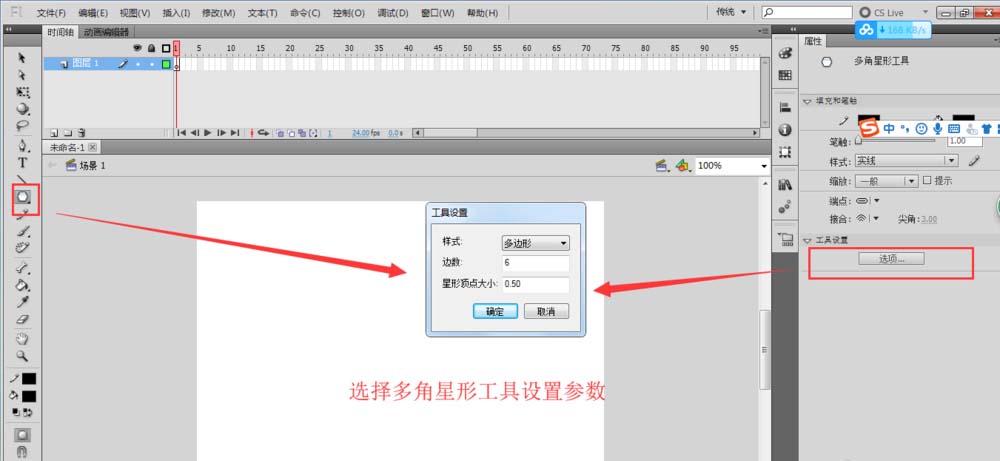This screenshot has height=461, width=1000.
Task: Select the Text tool
Action: pos(22,163)
